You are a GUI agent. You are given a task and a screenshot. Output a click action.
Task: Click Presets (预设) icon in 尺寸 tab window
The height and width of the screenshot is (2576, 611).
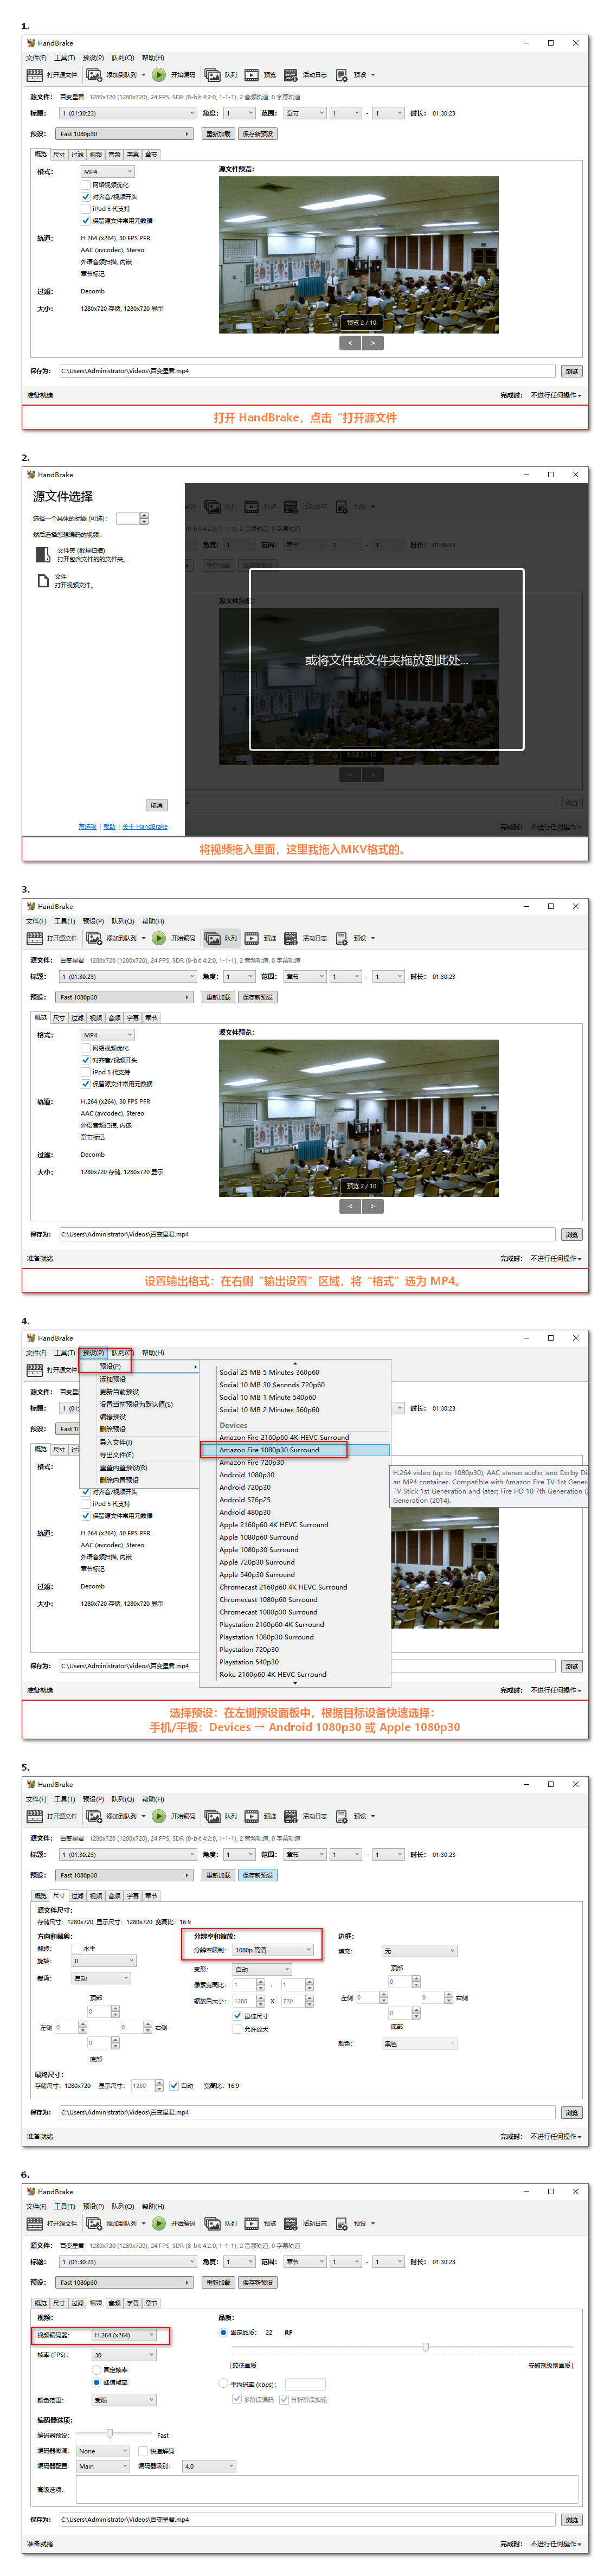click(342, 1816)
